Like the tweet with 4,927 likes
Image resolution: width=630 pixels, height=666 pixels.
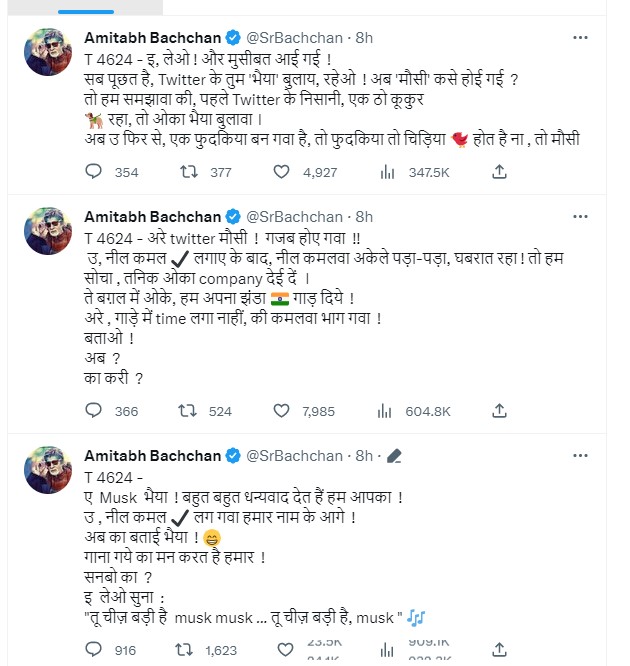pyautogui.click(x=281, y=172)
